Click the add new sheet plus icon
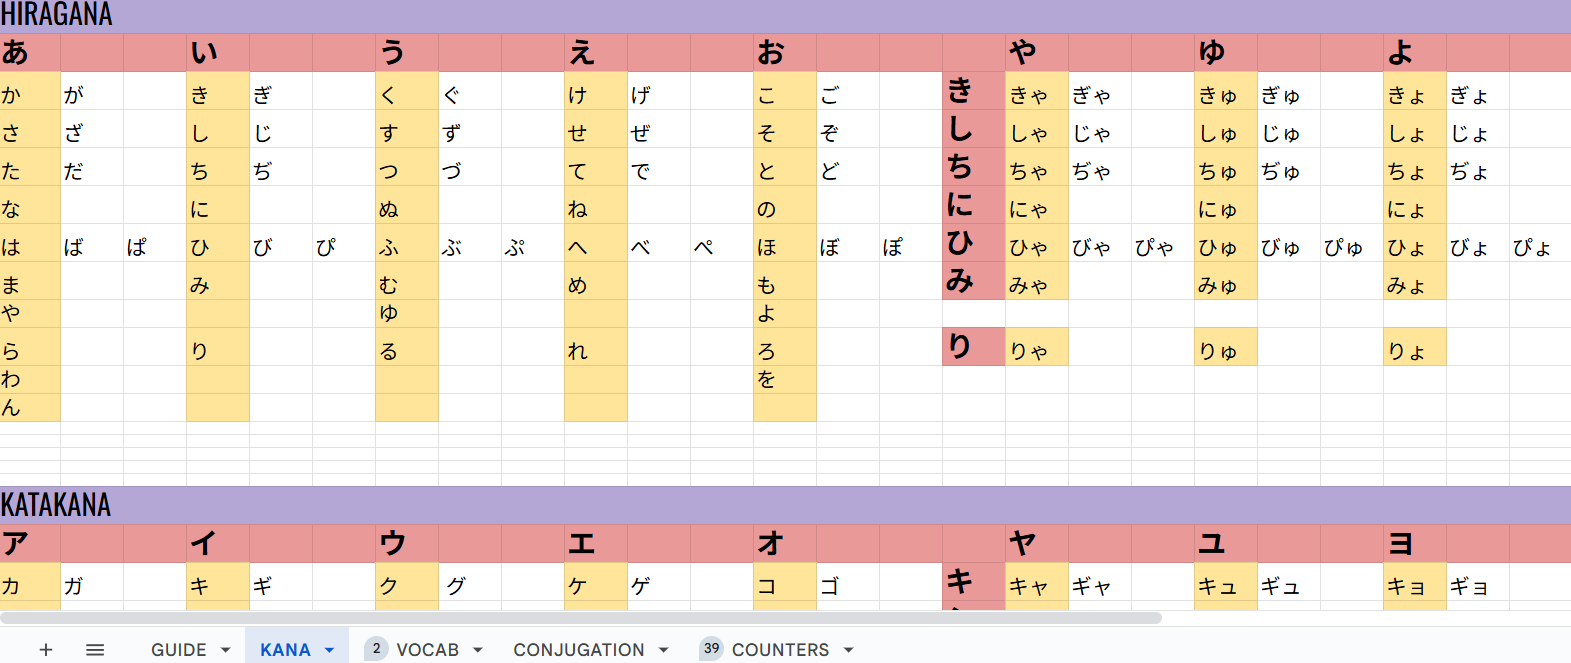This screenshot has height=663, width=1571. coord(46,650)
